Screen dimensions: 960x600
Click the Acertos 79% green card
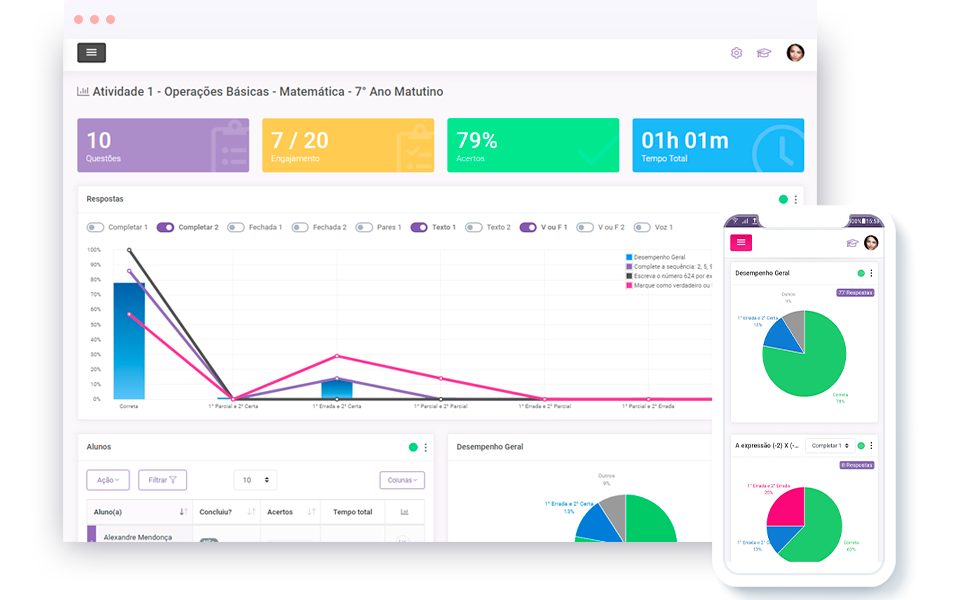pyautogui.click(x=532, y=146)
